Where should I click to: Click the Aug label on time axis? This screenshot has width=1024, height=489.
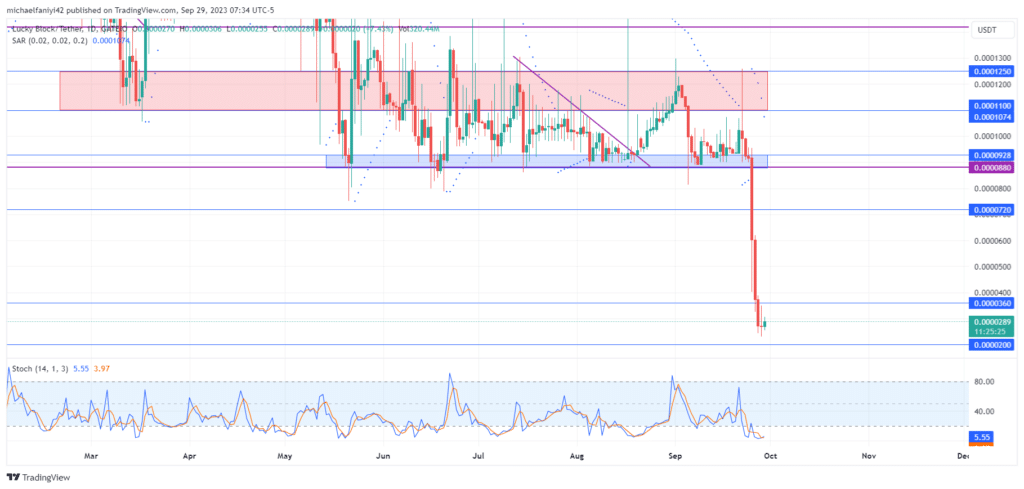point(577,454)
